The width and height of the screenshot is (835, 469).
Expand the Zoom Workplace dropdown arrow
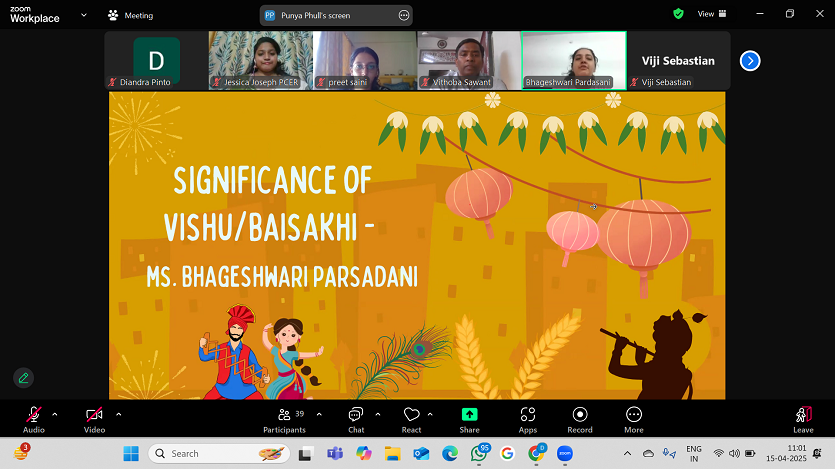point(82,16)
